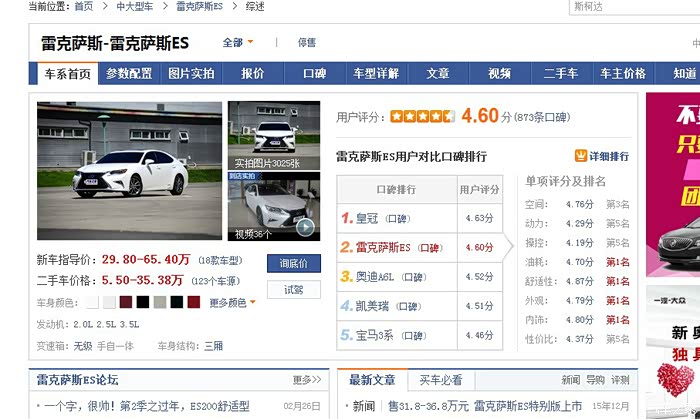Open forum post 一个字，很帅
This screenshot has width=700, height=419.
tap(147, 407)
